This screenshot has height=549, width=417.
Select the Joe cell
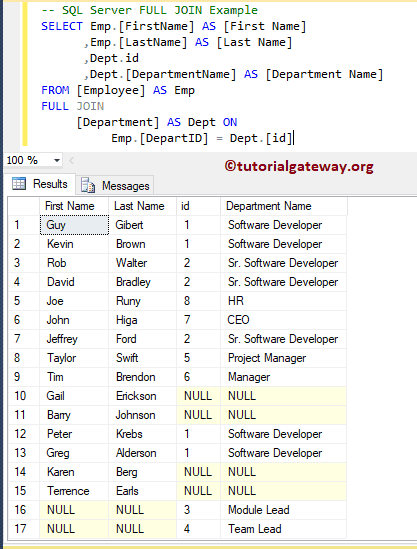click(x=74, y=301)
